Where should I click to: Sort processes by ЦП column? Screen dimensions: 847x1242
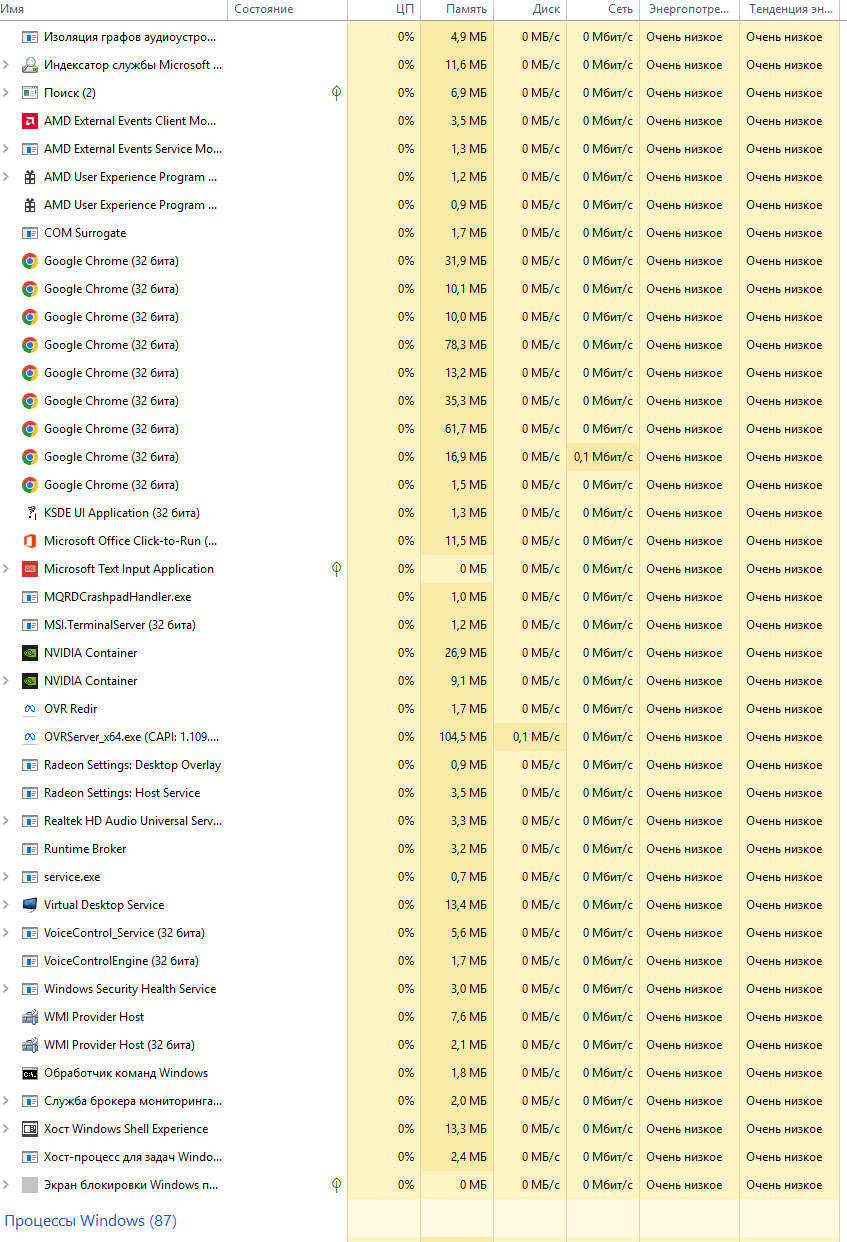tap(384, 9)
